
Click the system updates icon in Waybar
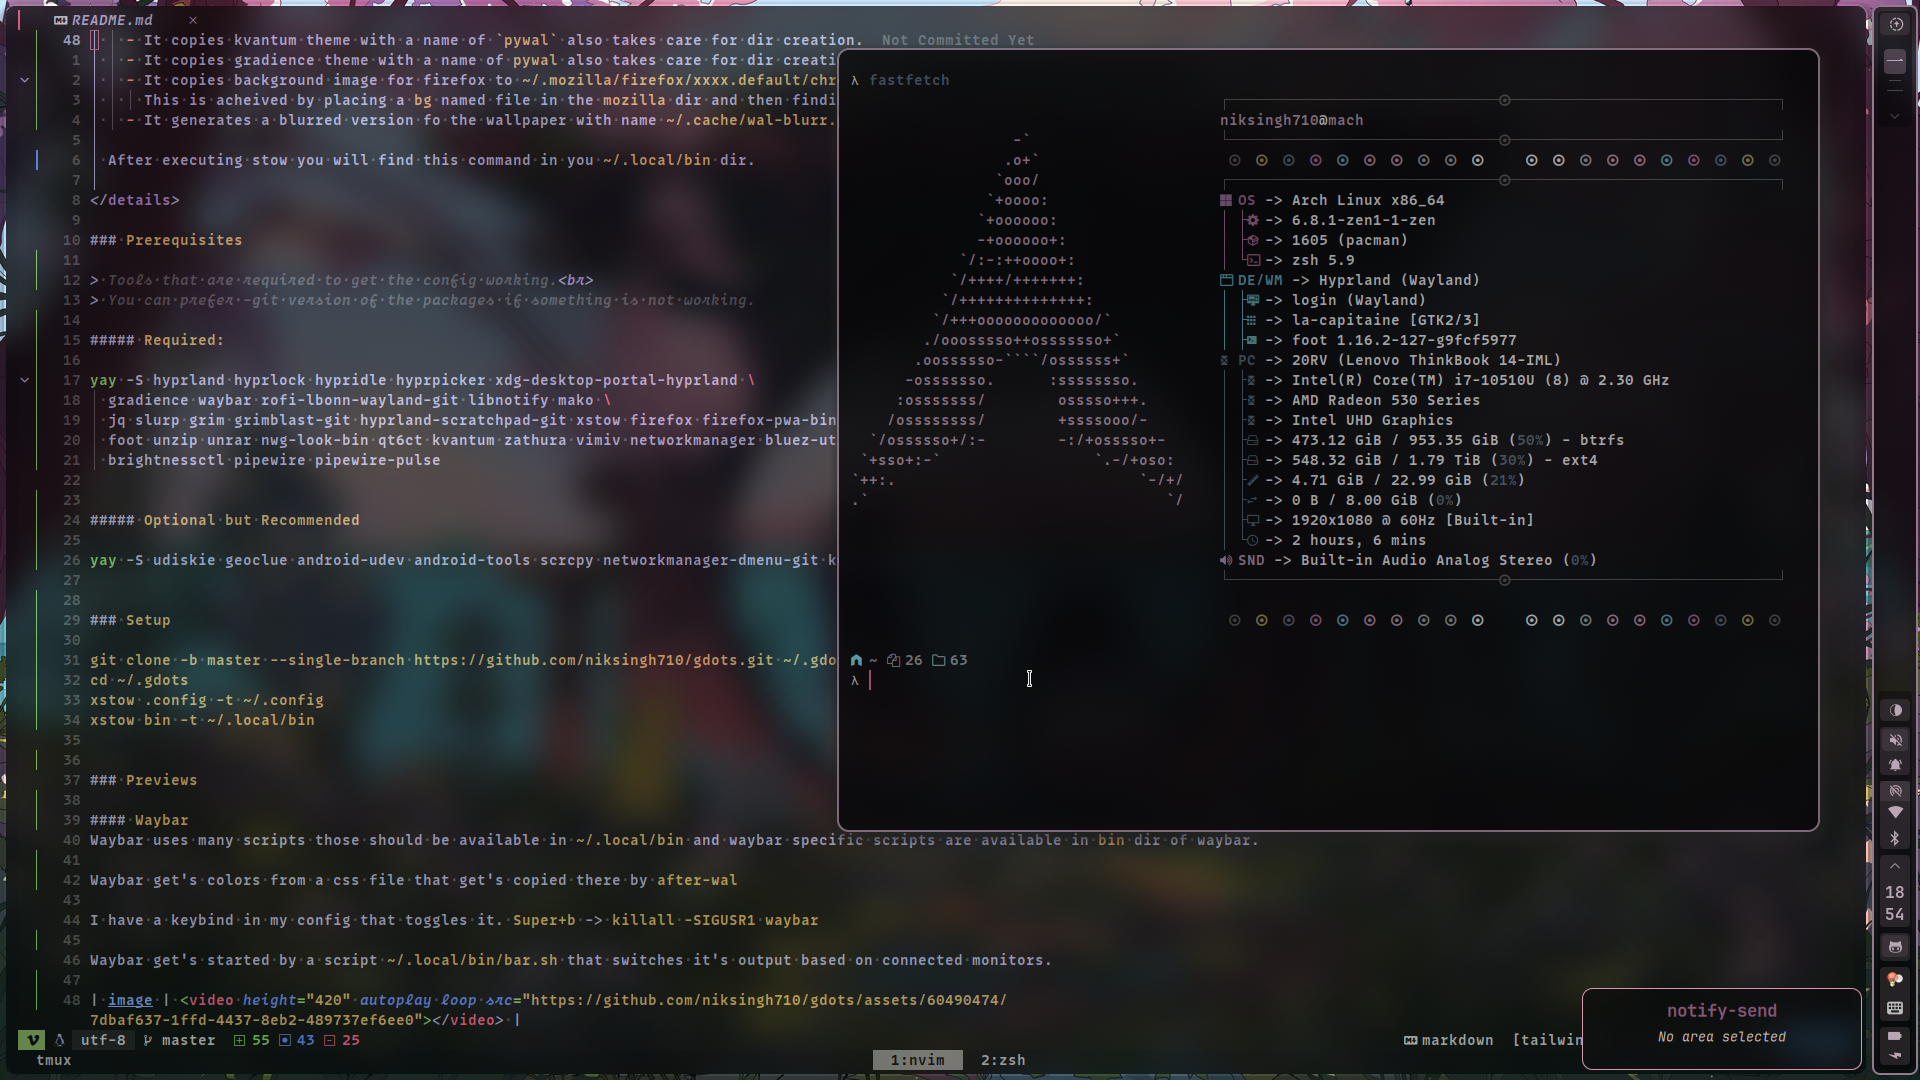point(1895,24)
